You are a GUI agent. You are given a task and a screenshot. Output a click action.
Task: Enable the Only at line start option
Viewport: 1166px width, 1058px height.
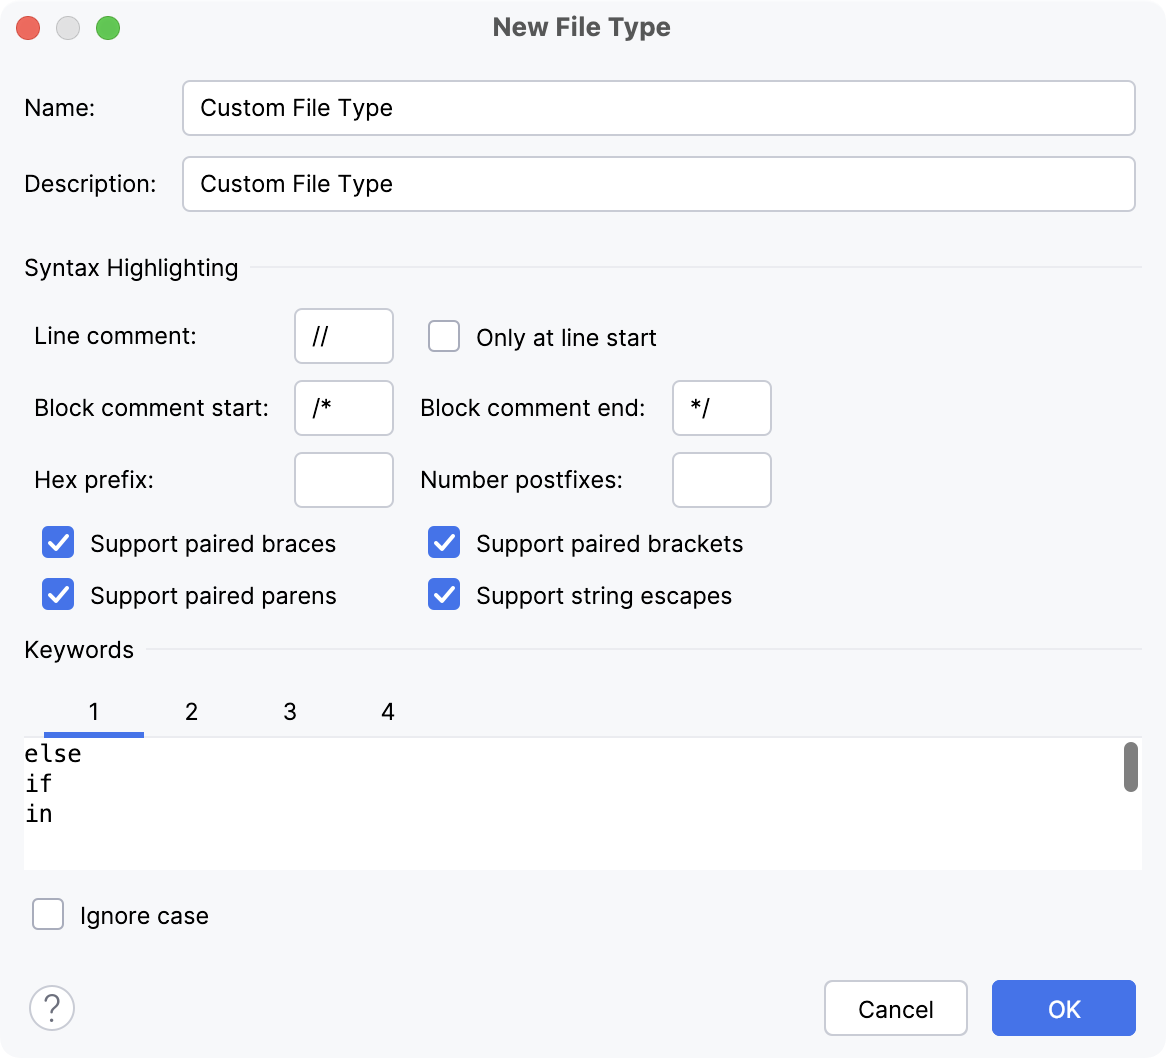[x=444, y=337]
